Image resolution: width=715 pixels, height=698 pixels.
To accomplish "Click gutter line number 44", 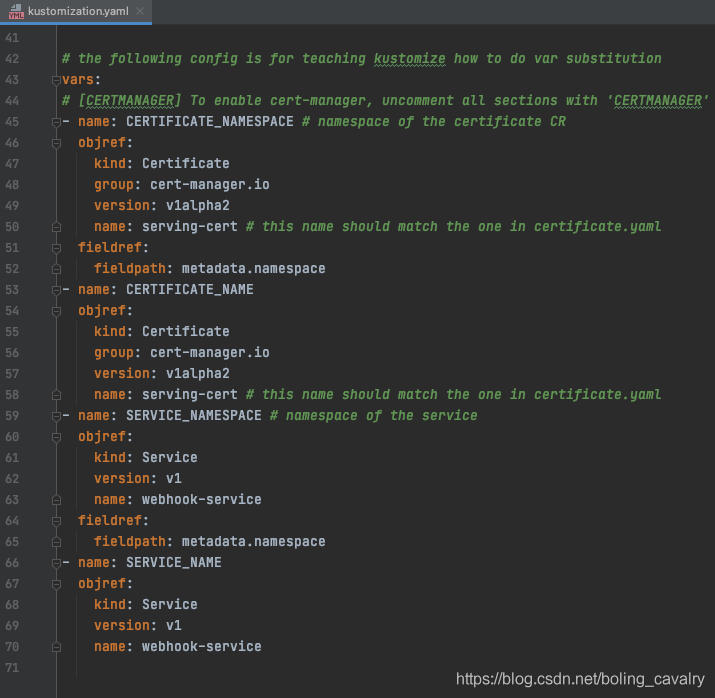I will pyautogui.click(x=12, y=101).
